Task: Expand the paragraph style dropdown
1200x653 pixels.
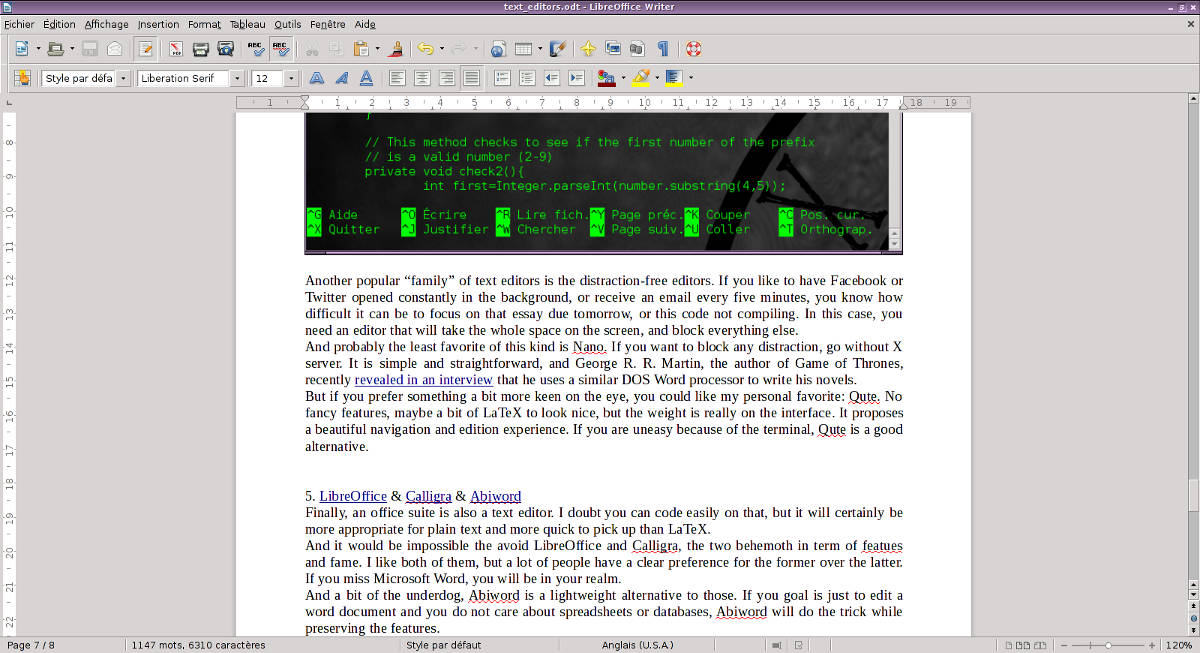Action: 123,77
